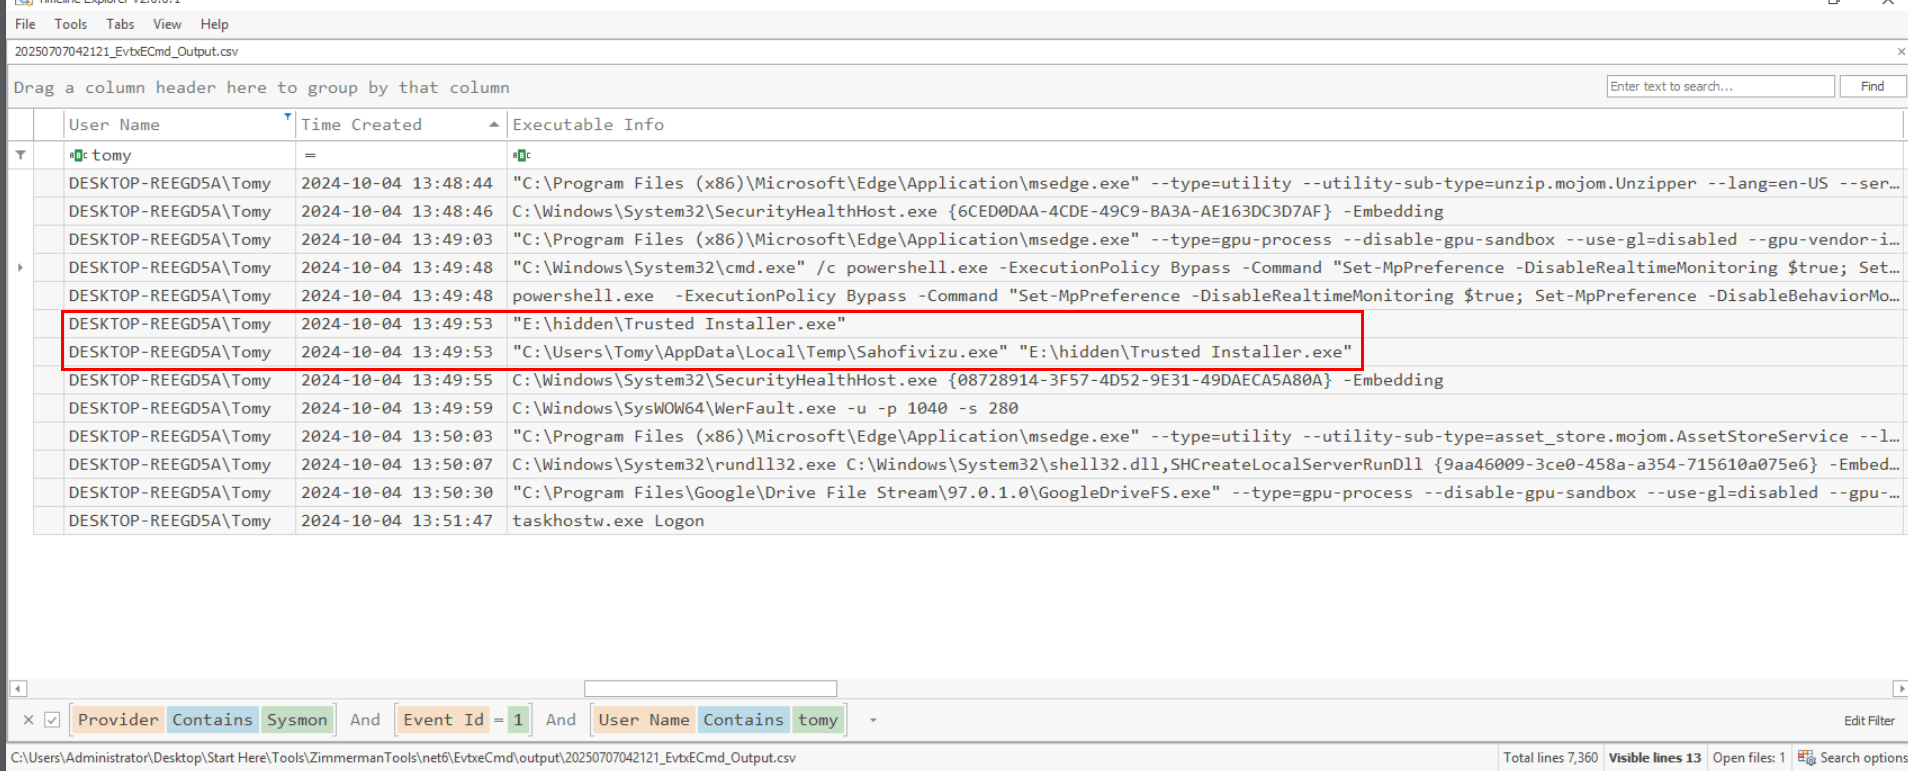Click the filter icon on User Name header

288,117
